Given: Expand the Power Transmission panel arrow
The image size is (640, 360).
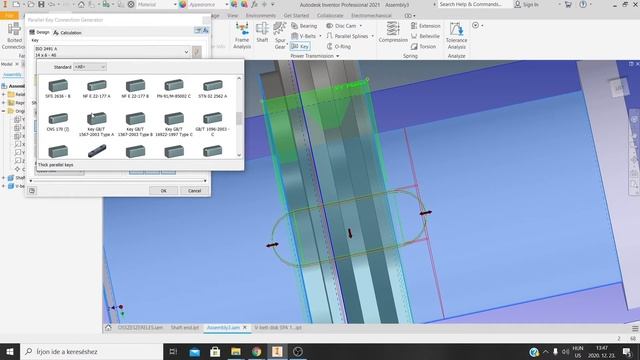Looking at the screenshot, I should pyautogui.click(x=338, y=56).
